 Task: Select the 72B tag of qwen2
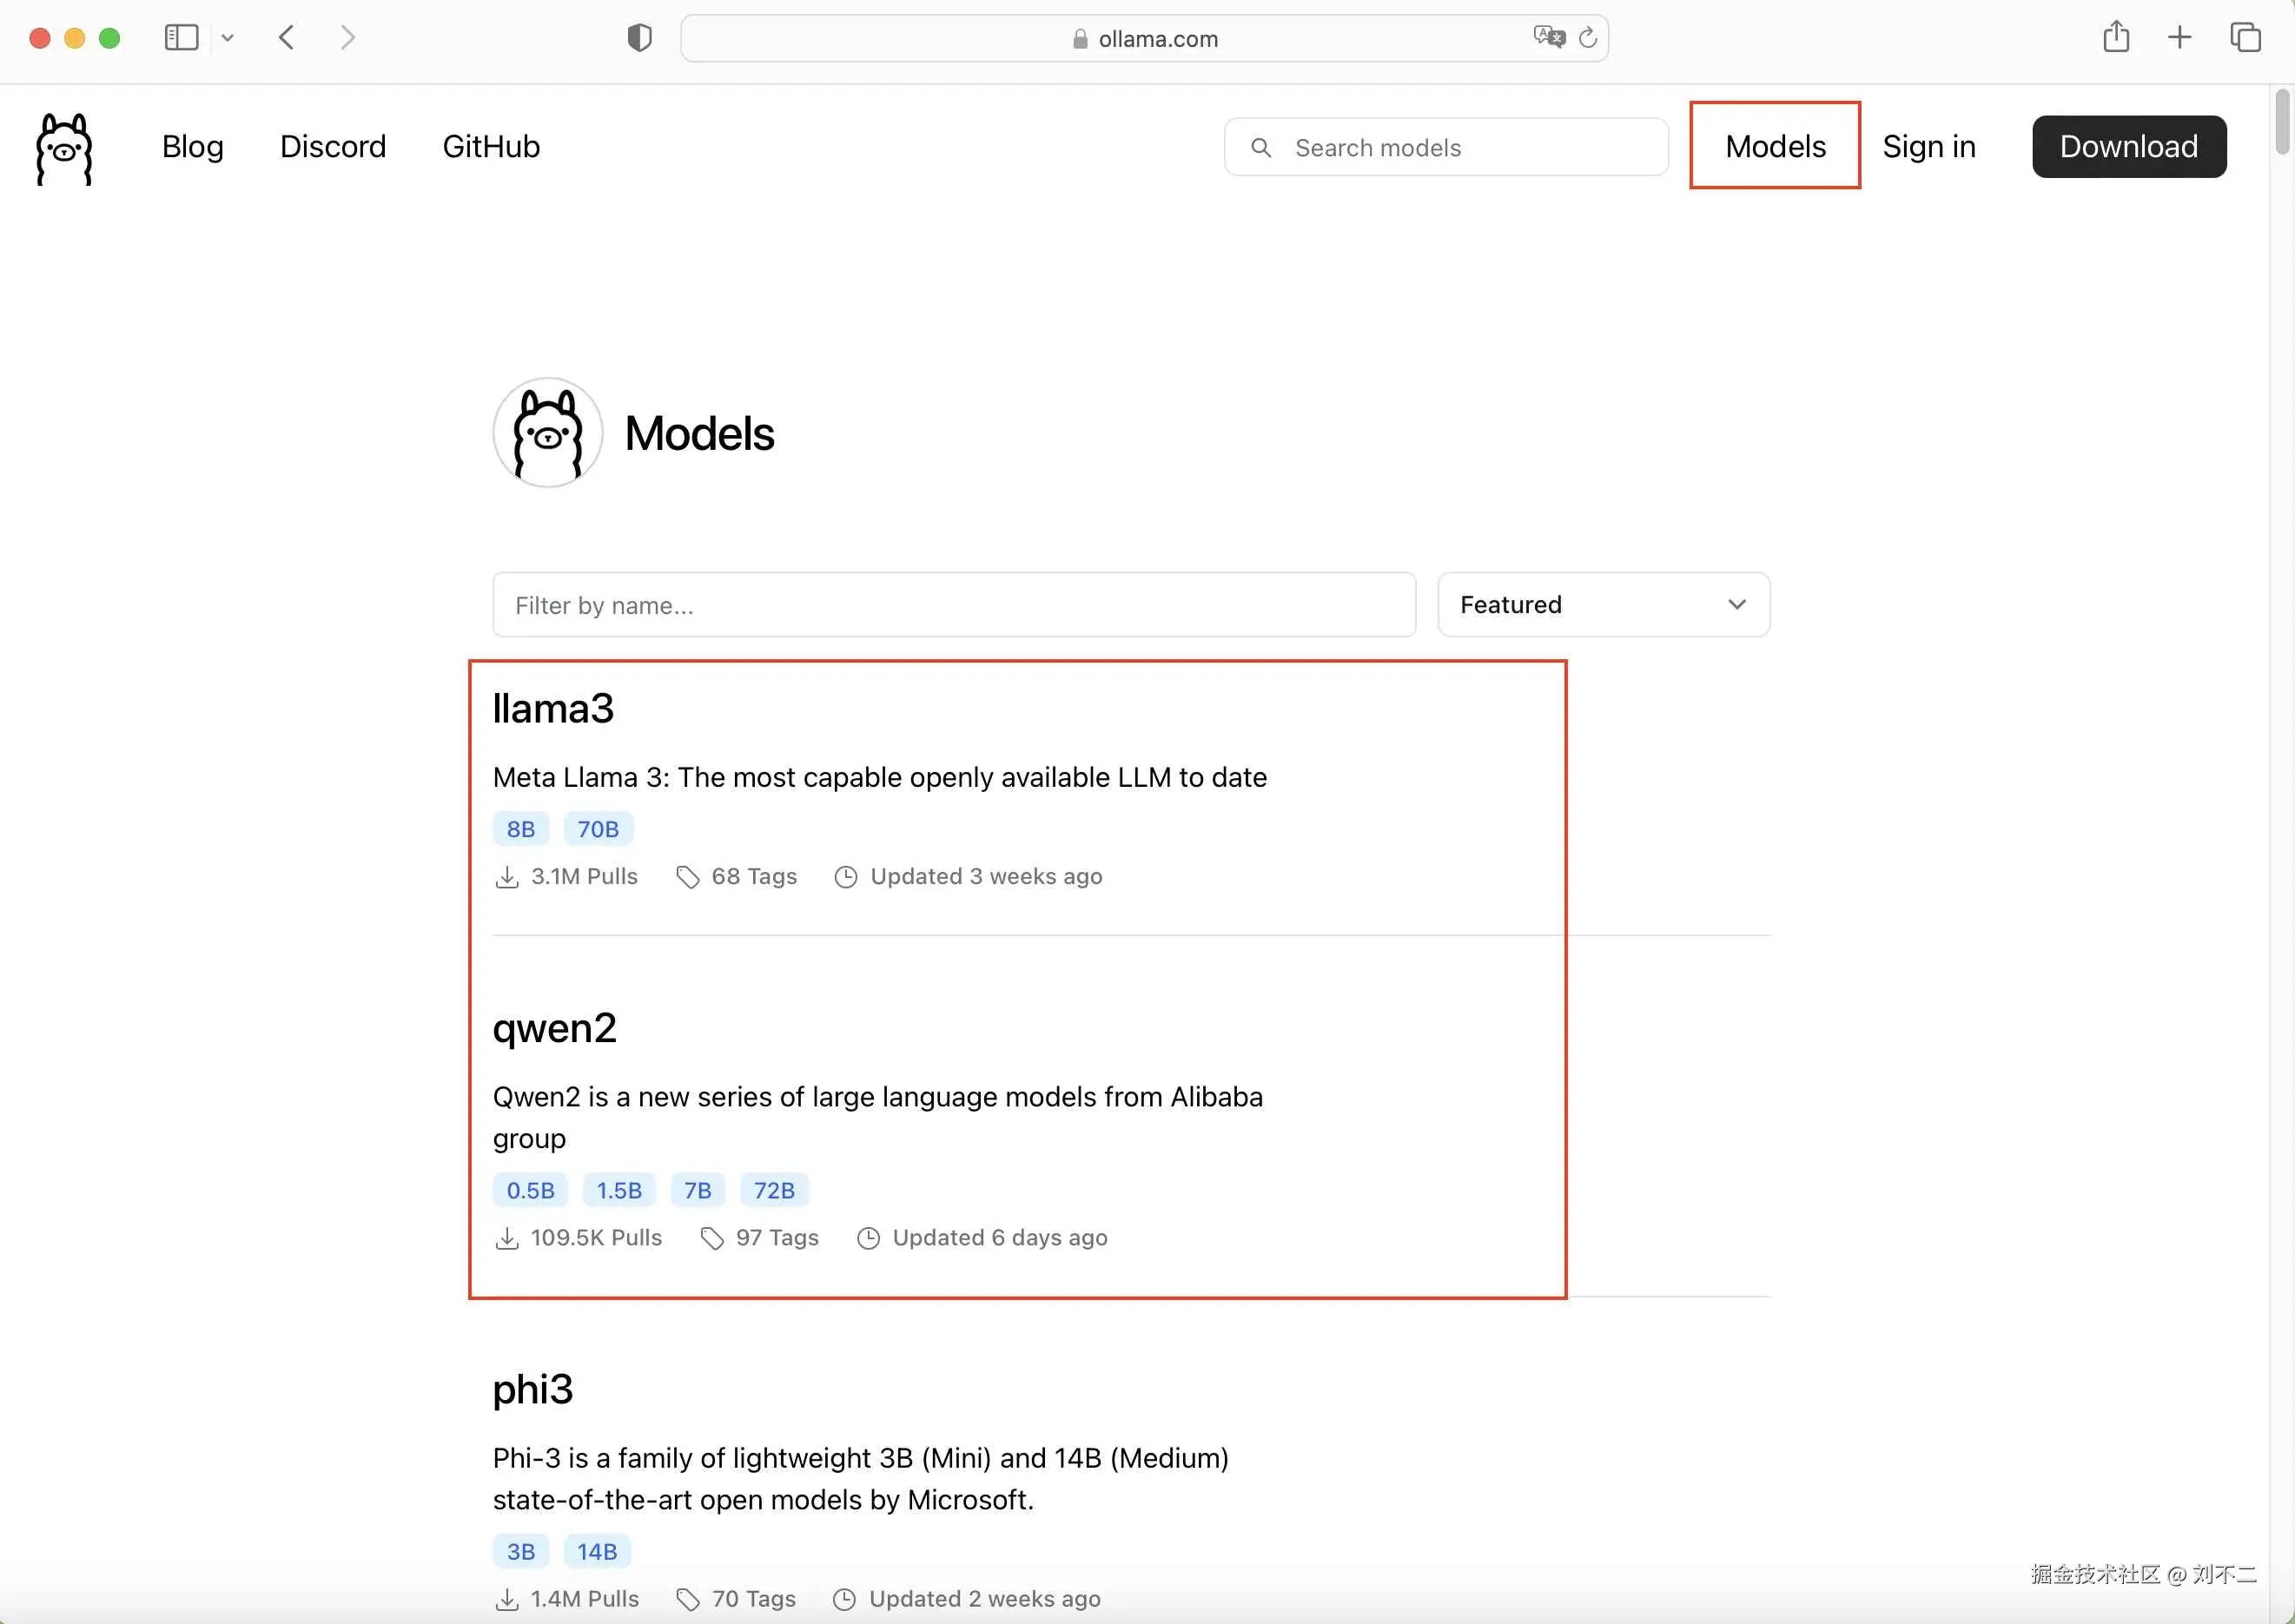[x=774, y=1190]
